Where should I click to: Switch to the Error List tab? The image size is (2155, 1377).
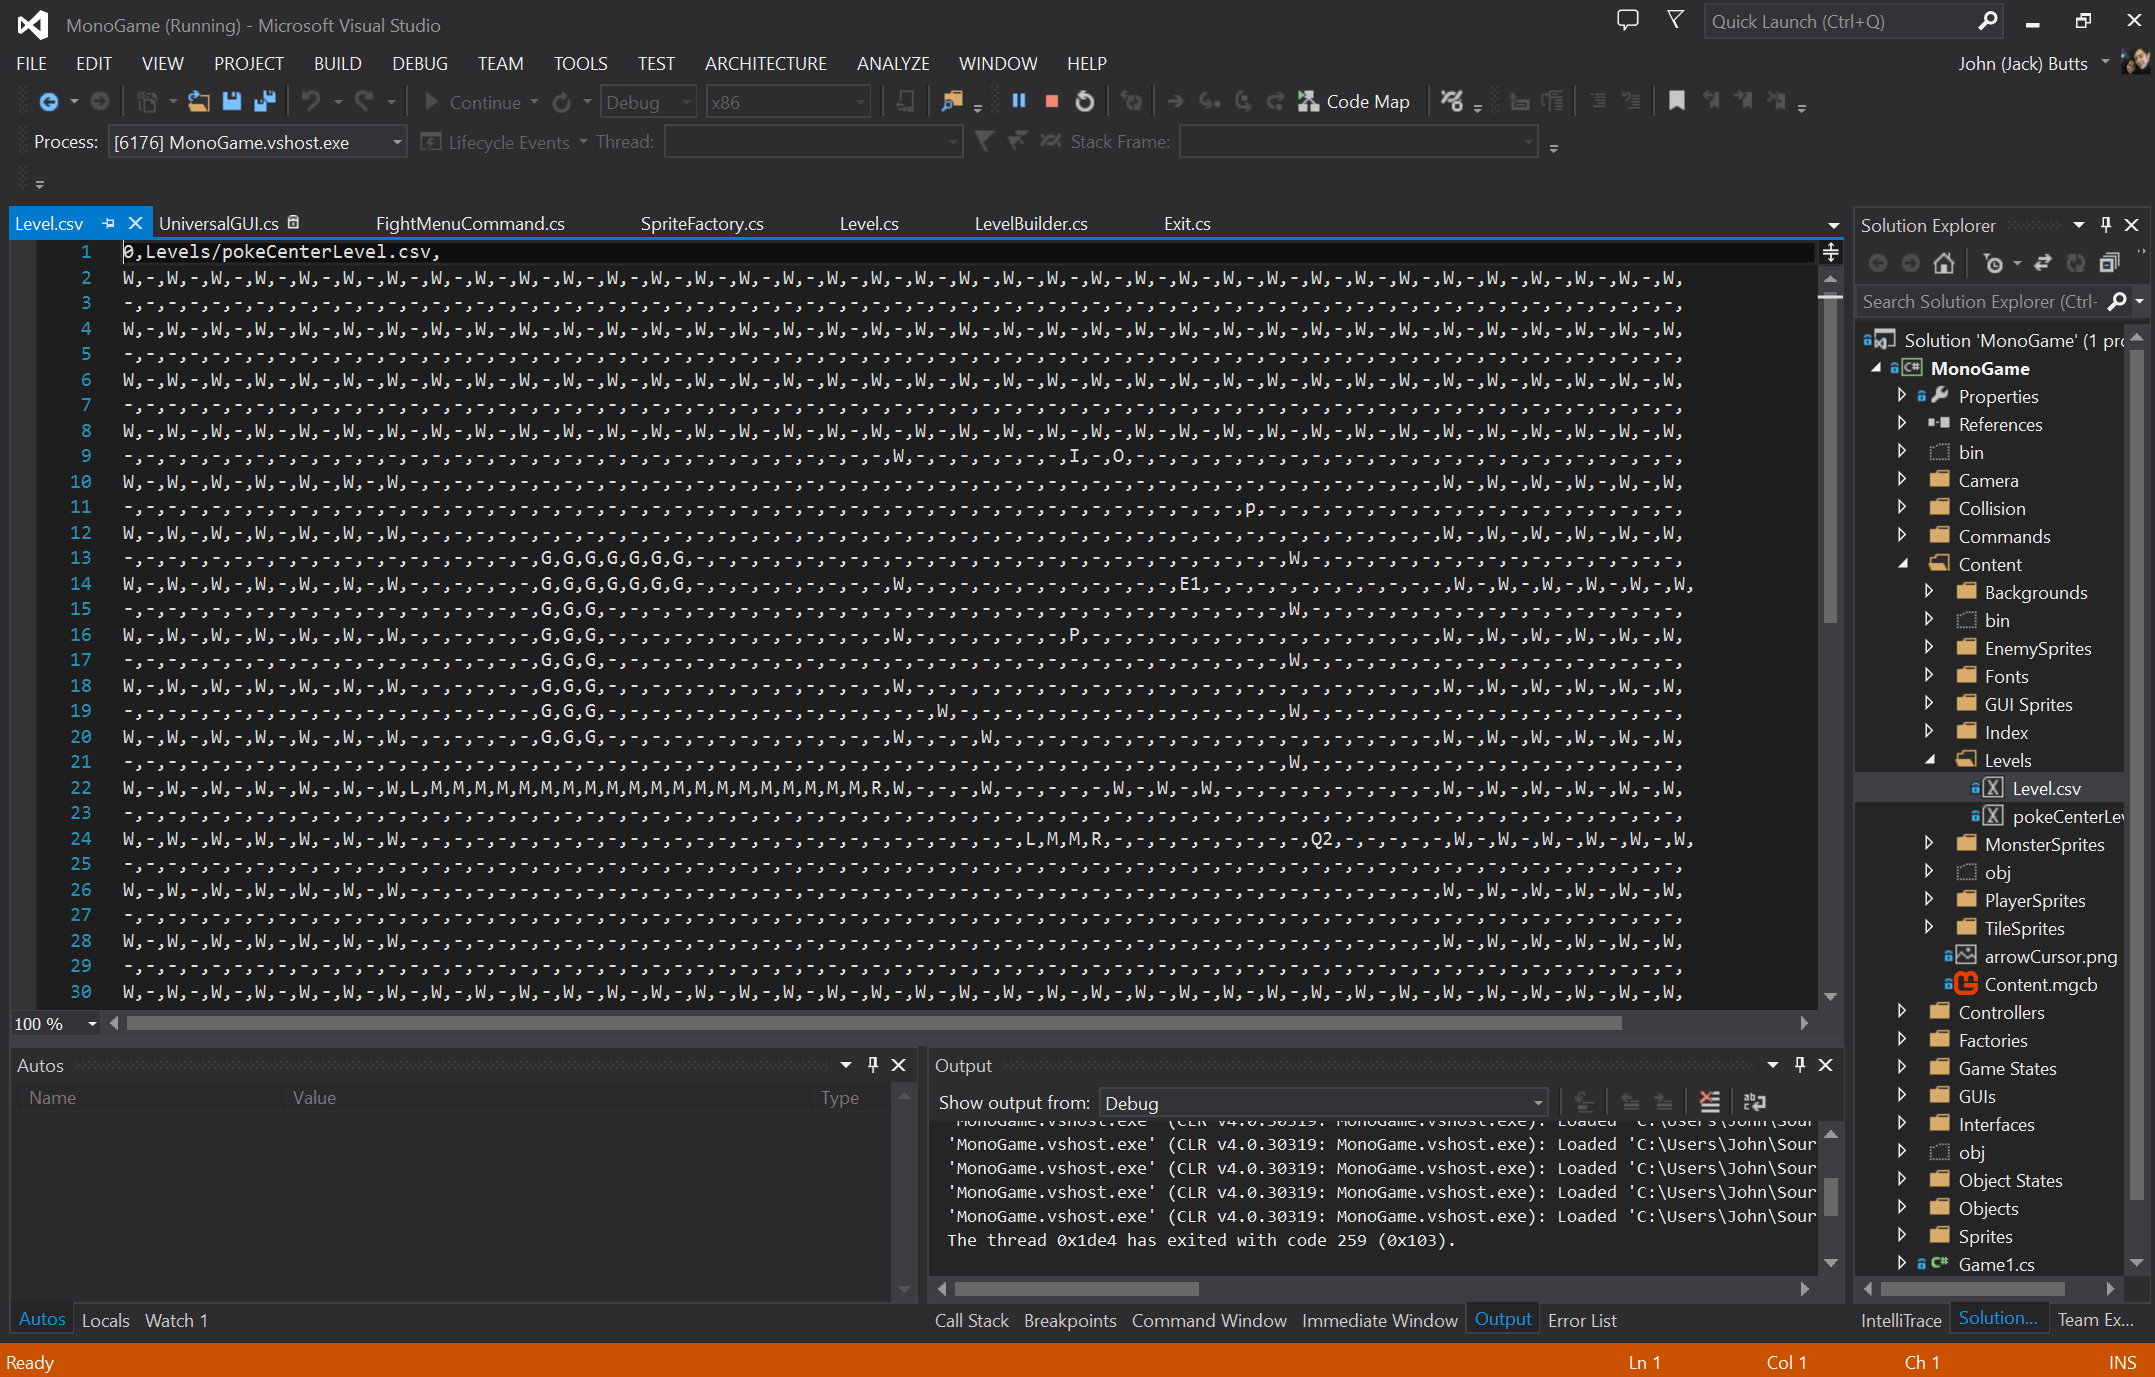click(1582, 1320)
